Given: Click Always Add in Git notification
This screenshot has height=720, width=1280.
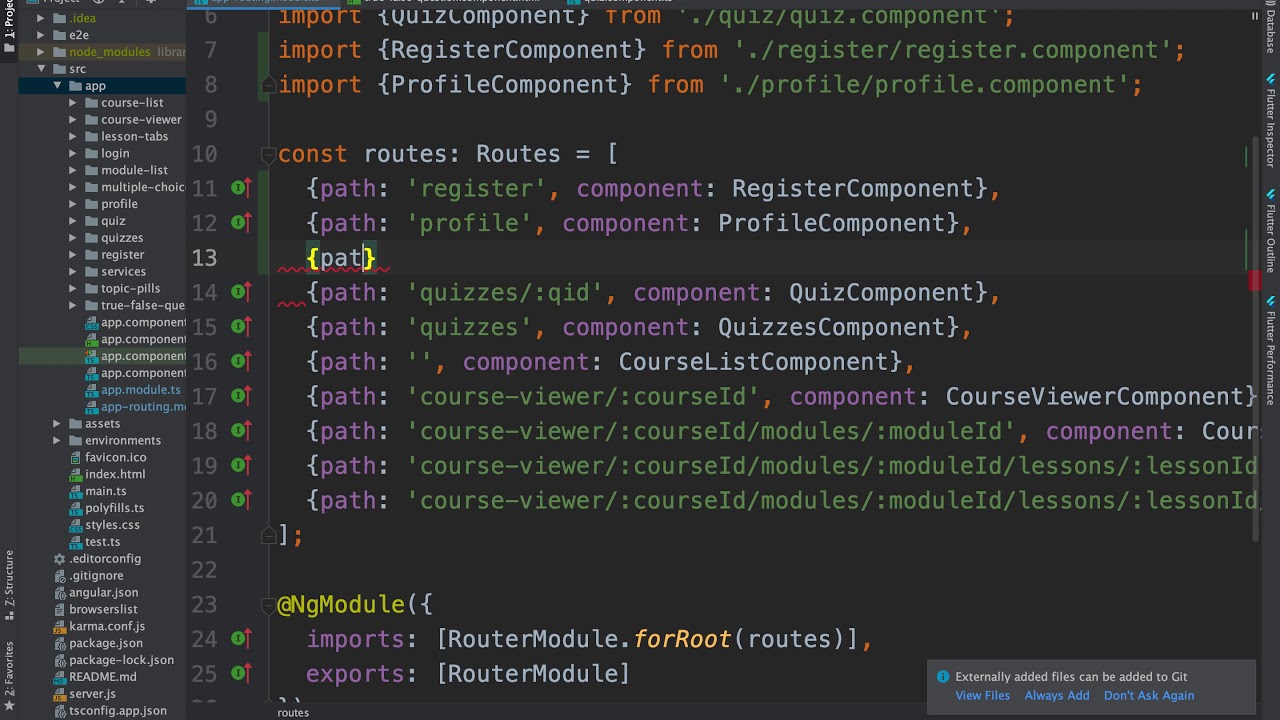Looking at the screenshot, I should pos(1056,696).
